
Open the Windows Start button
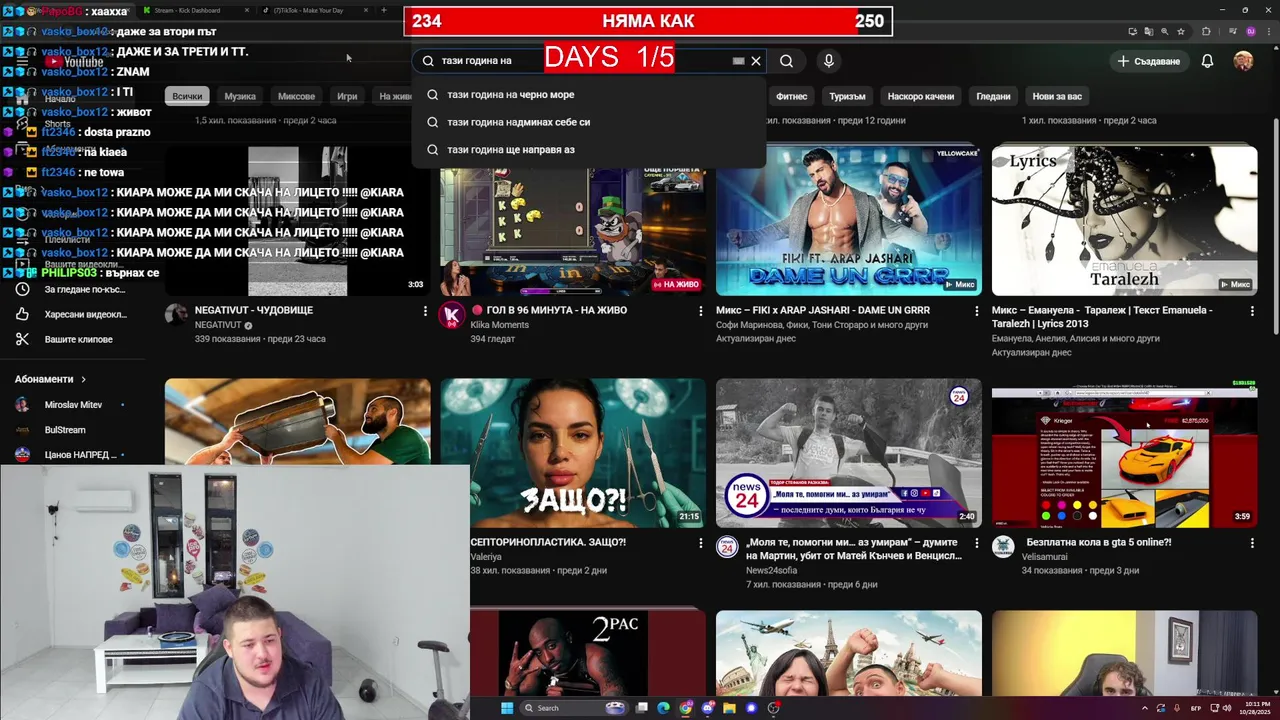click(506, 708)
